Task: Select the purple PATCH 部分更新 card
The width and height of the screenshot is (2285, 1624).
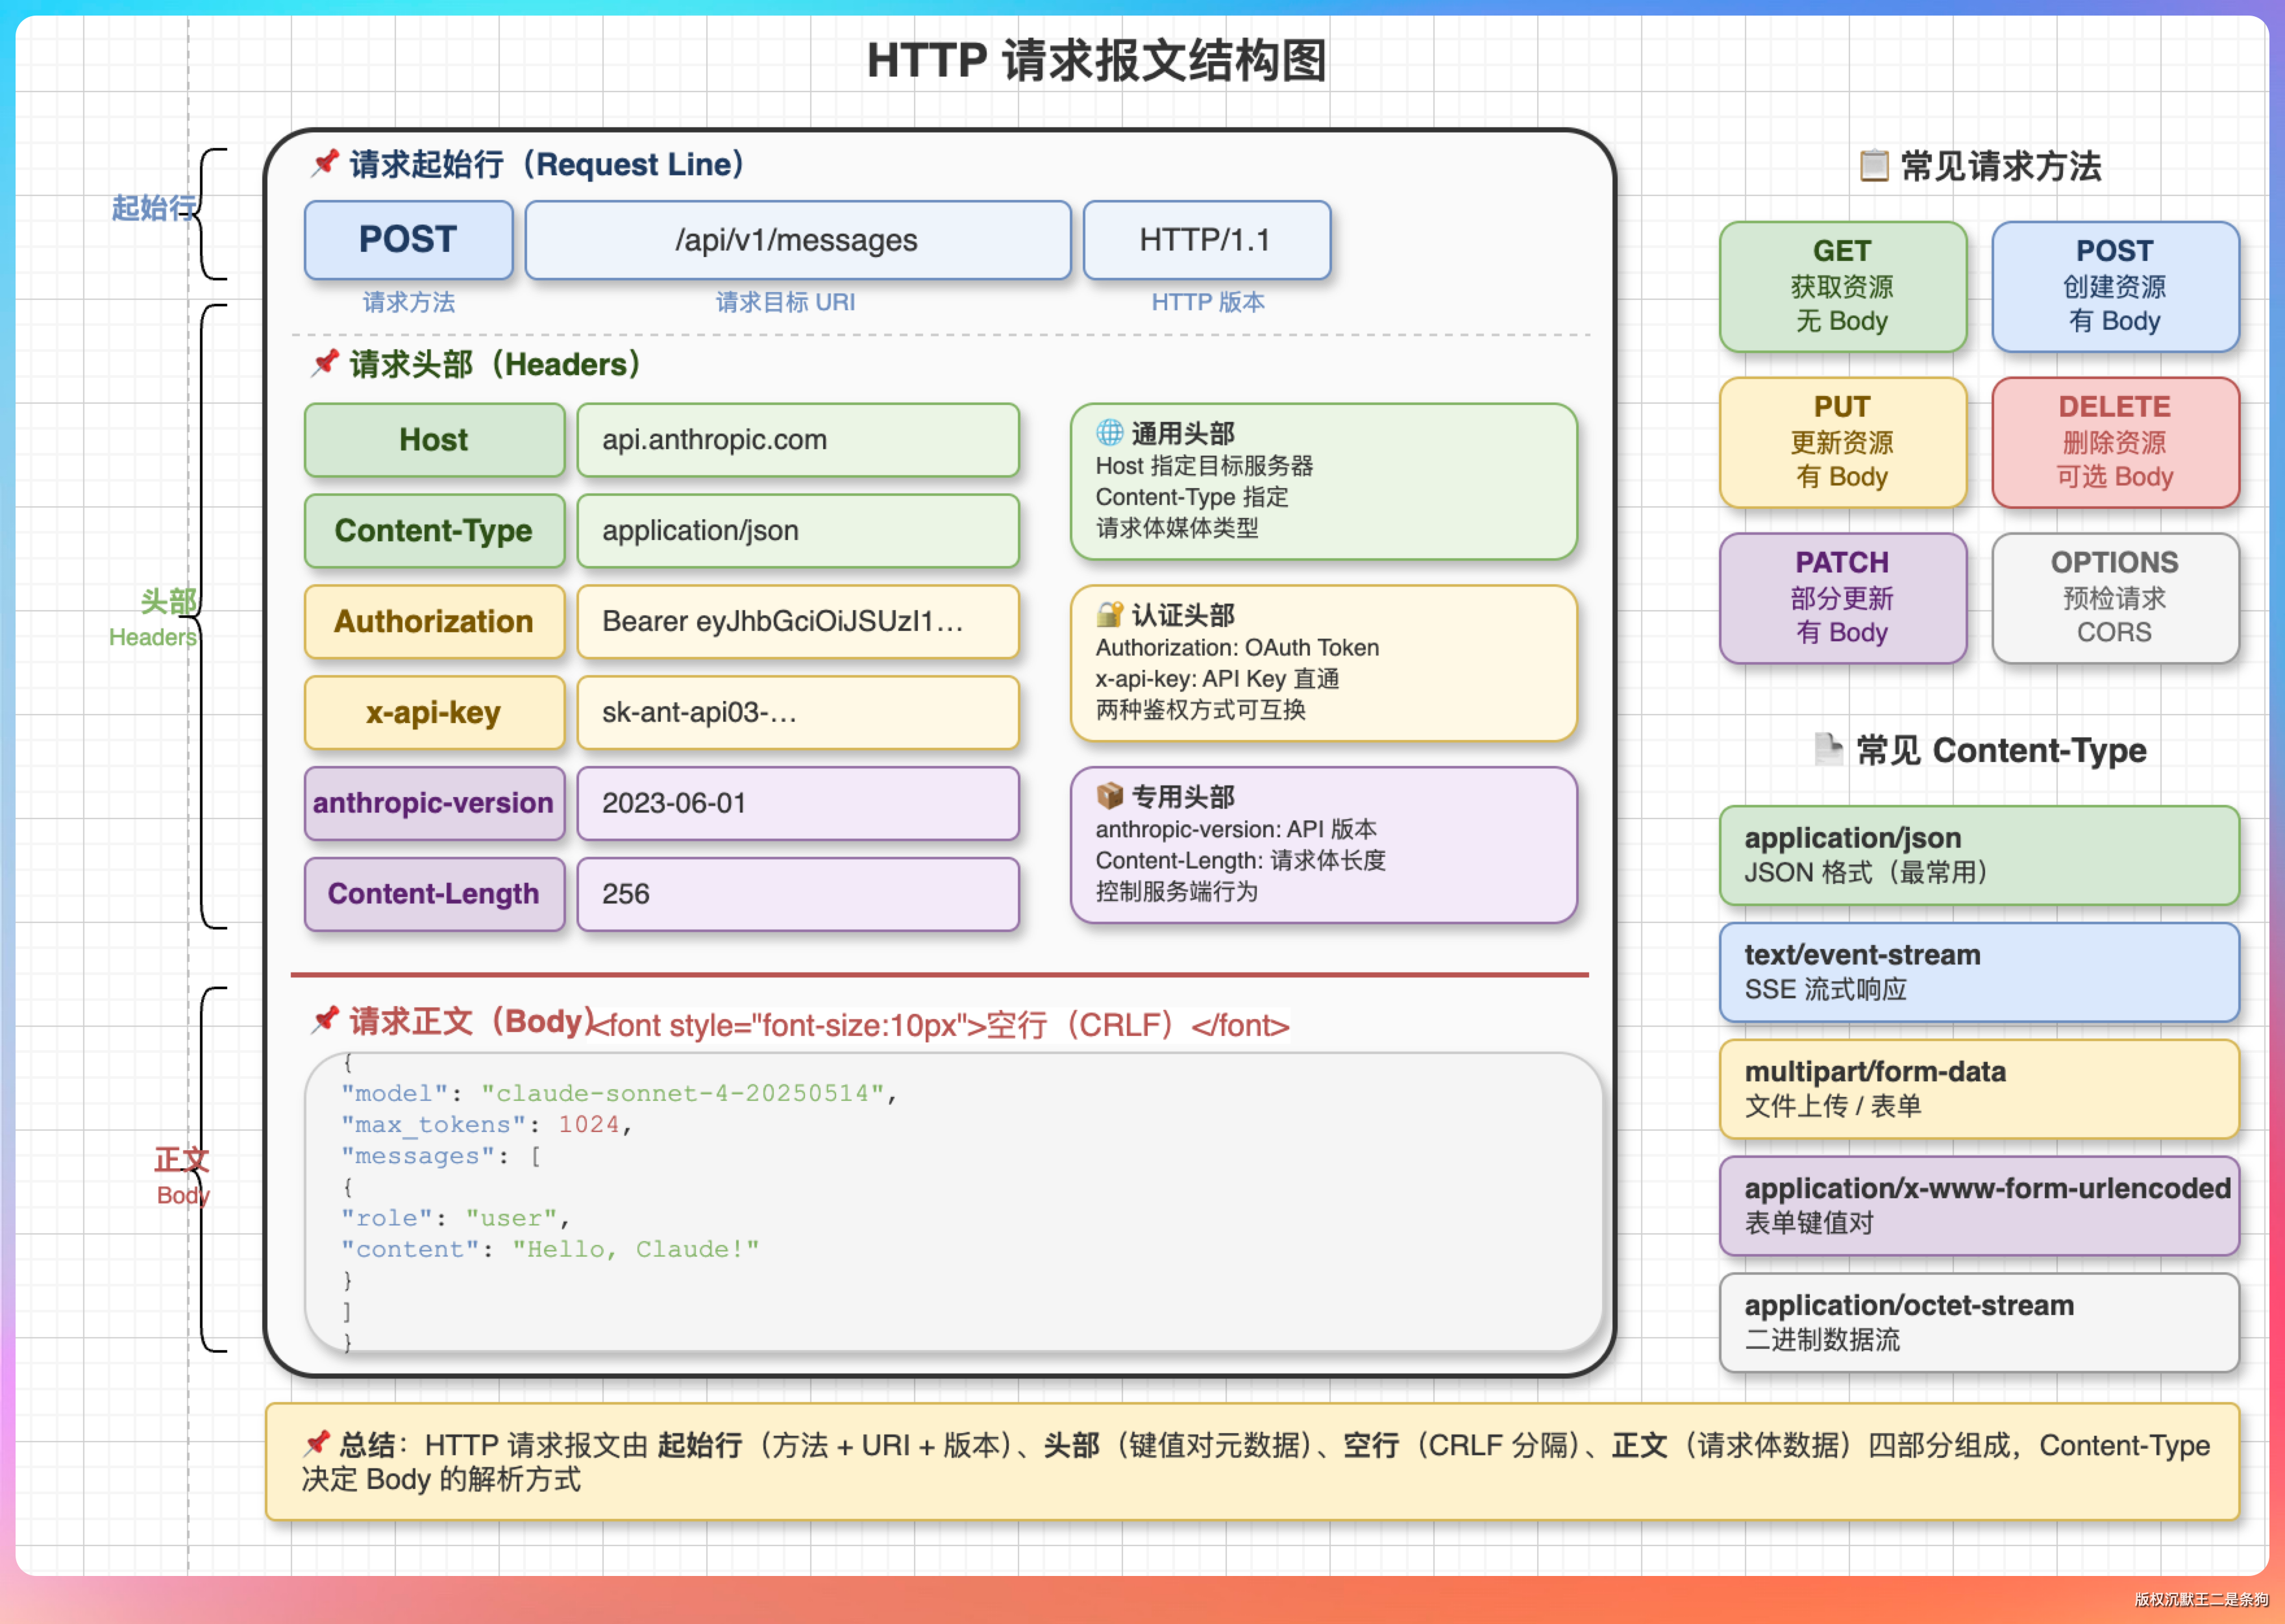Action: [1842, 598]
